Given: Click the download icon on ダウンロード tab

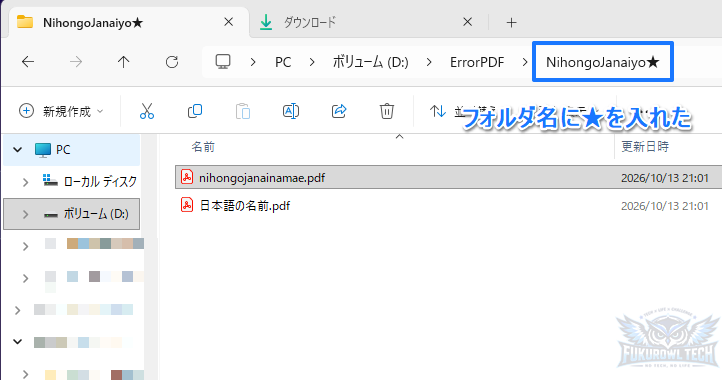Looking at the screenshot, I should [x=266, y=22].
